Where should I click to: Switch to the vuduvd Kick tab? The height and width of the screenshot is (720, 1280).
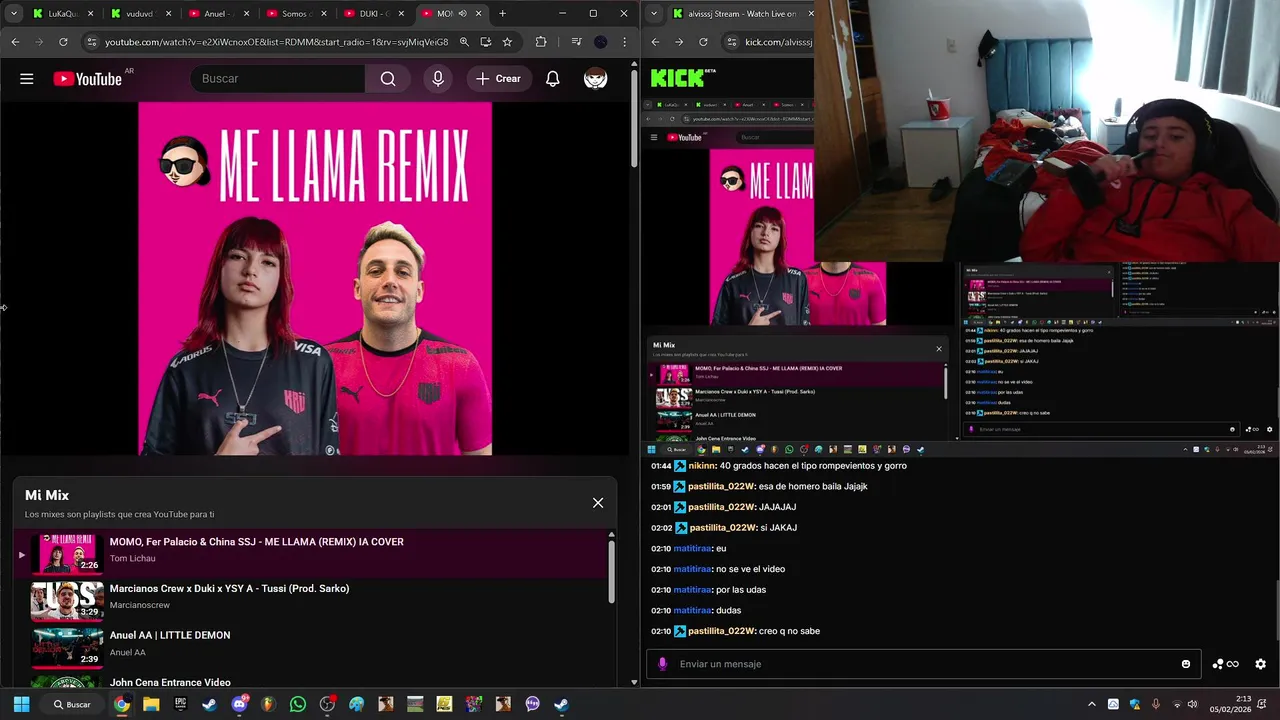(x=141, y=14)
